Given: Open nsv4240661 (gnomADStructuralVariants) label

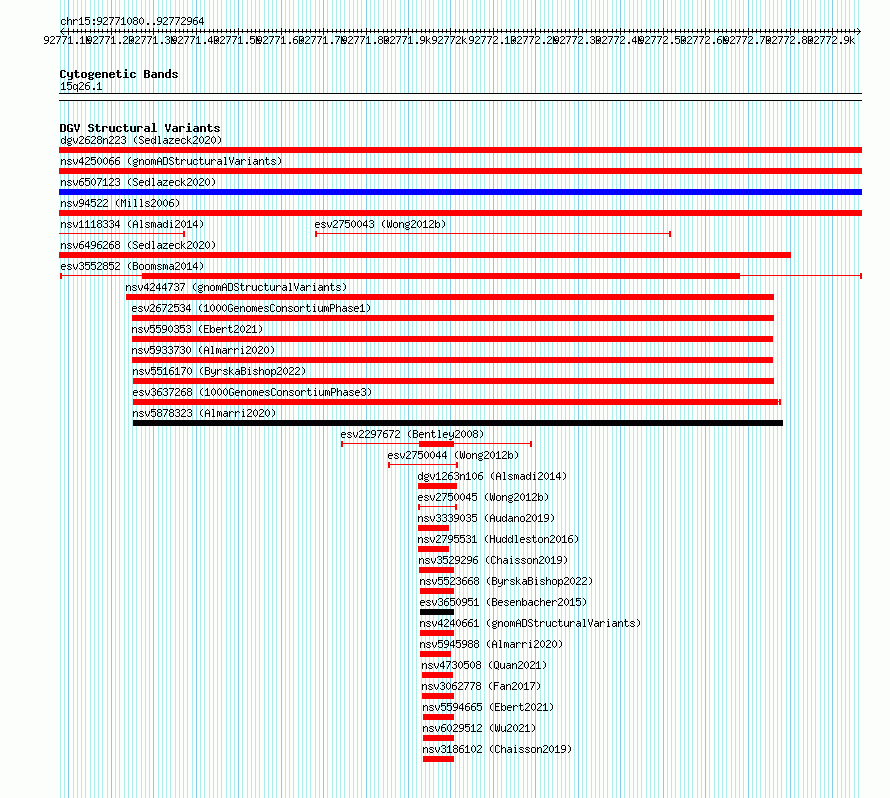Looking at the screenshot, I should click(x=530, y=623).
